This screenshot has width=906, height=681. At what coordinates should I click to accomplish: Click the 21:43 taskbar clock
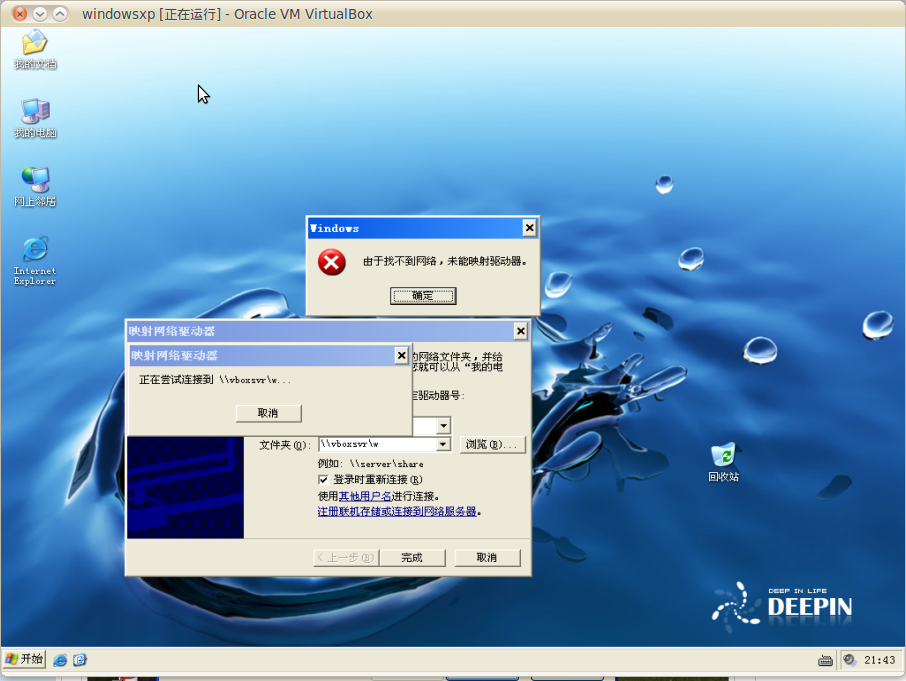879,660
